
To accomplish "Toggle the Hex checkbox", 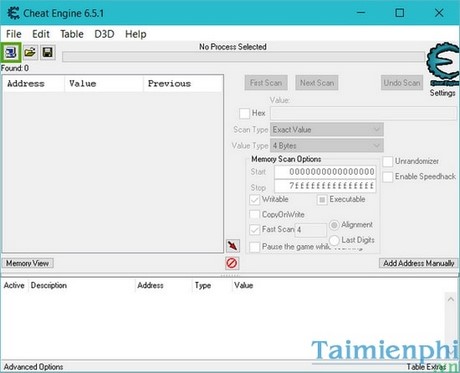I will pos(244,113).
